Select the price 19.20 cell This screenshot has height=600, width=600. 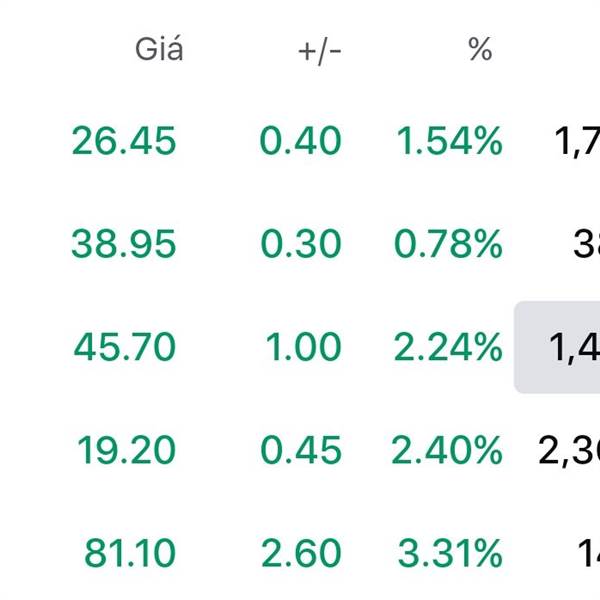pos(126,450)
